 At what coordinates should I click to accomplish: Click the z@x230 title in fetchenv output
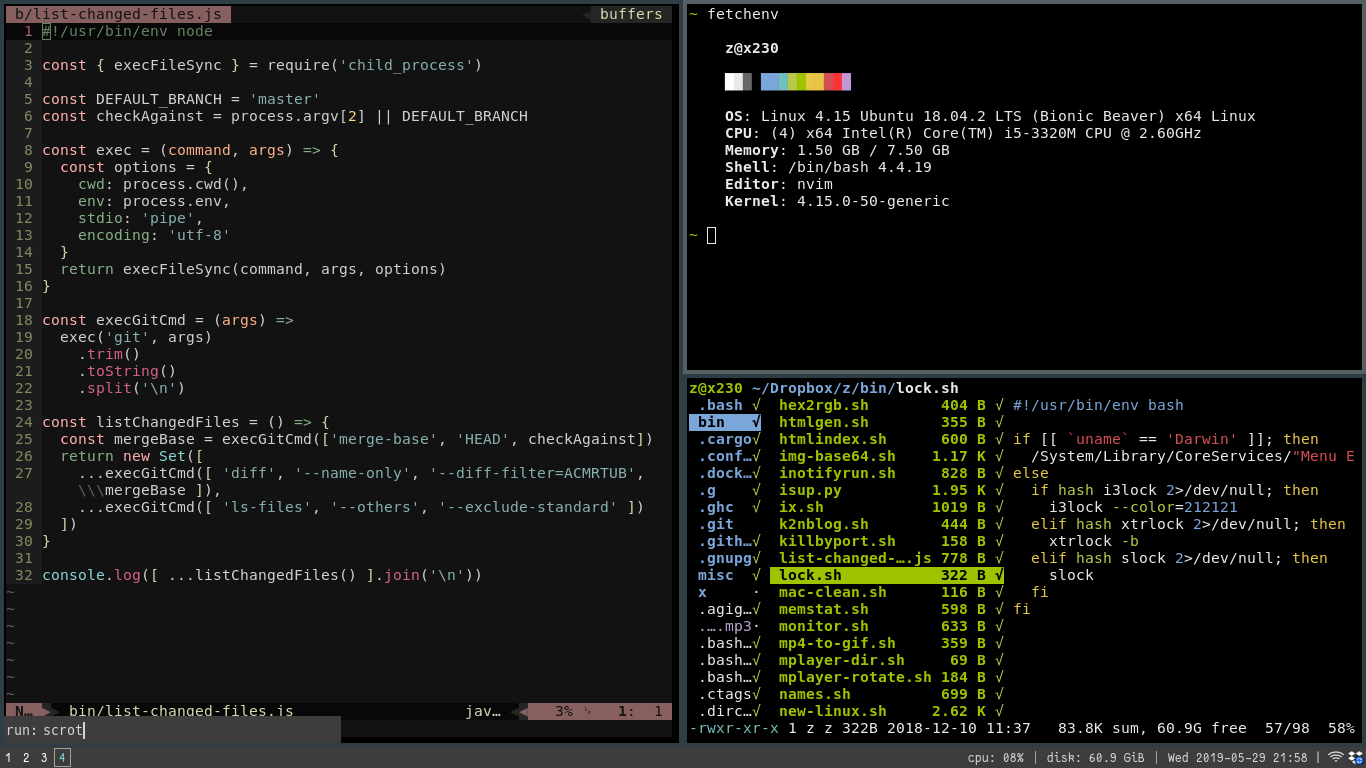752,48
